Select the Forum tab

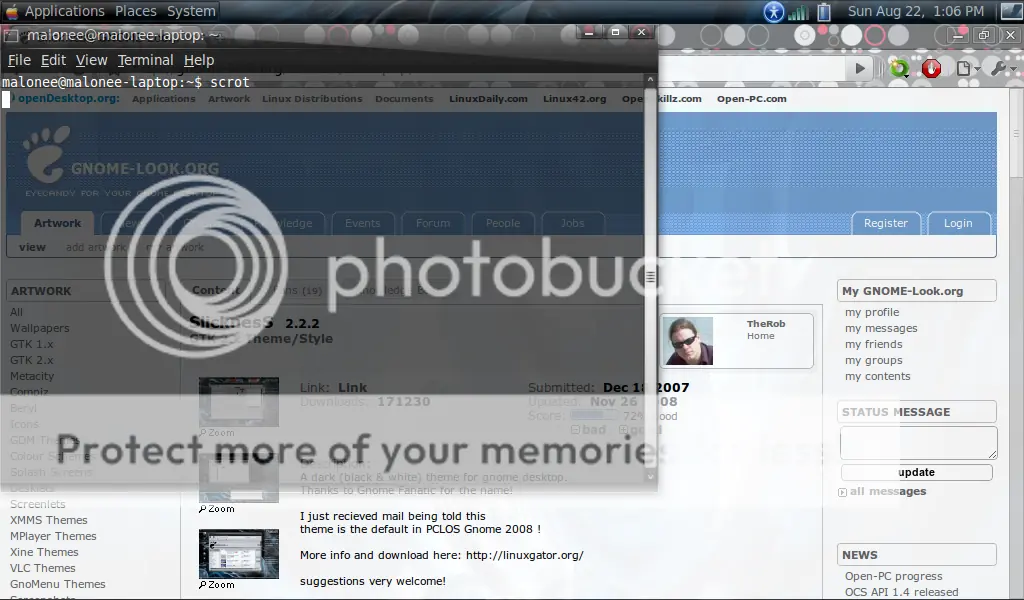point(433,223)
